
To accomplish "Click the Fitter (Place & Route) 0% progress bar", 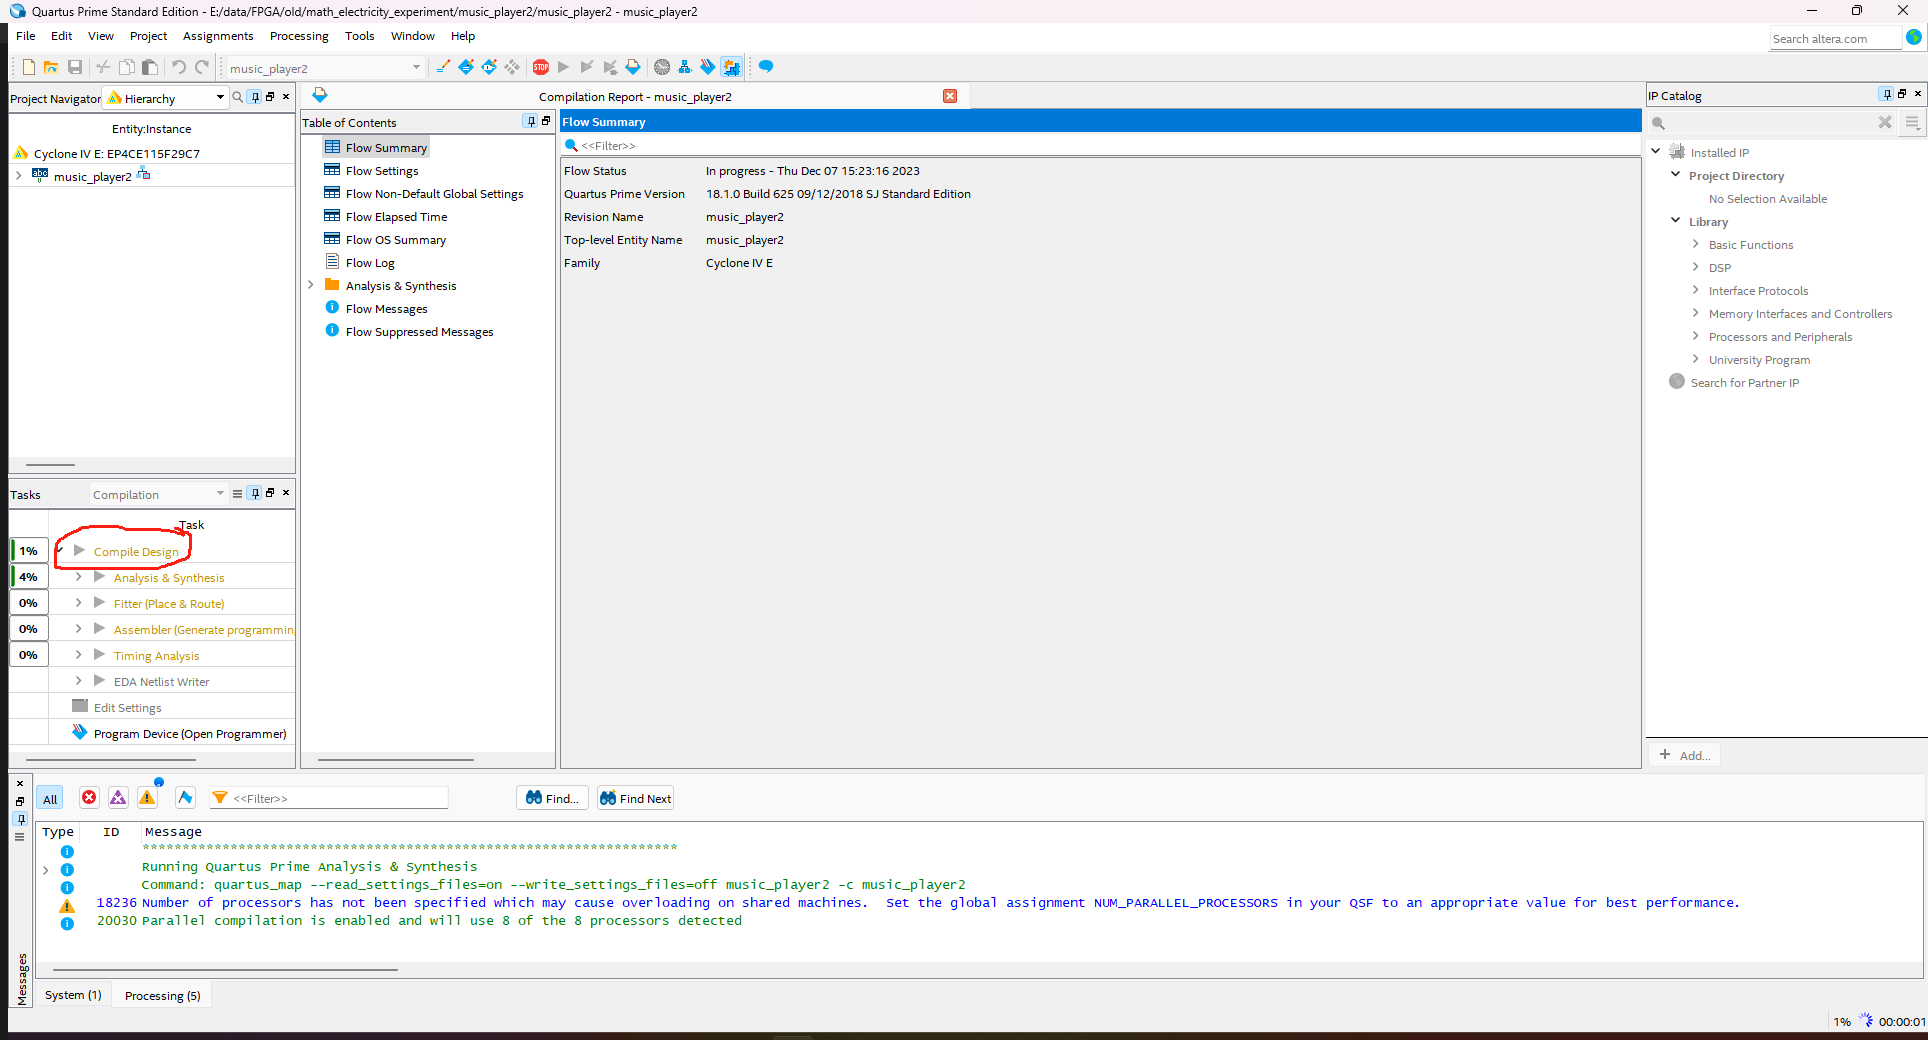I will click(x=29, y=603).
